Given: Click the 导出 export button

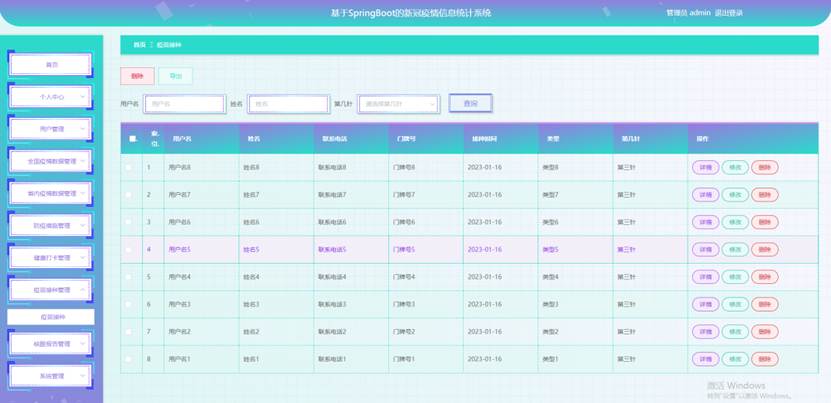Looking at the screenshot, I should tap(175, 76).
